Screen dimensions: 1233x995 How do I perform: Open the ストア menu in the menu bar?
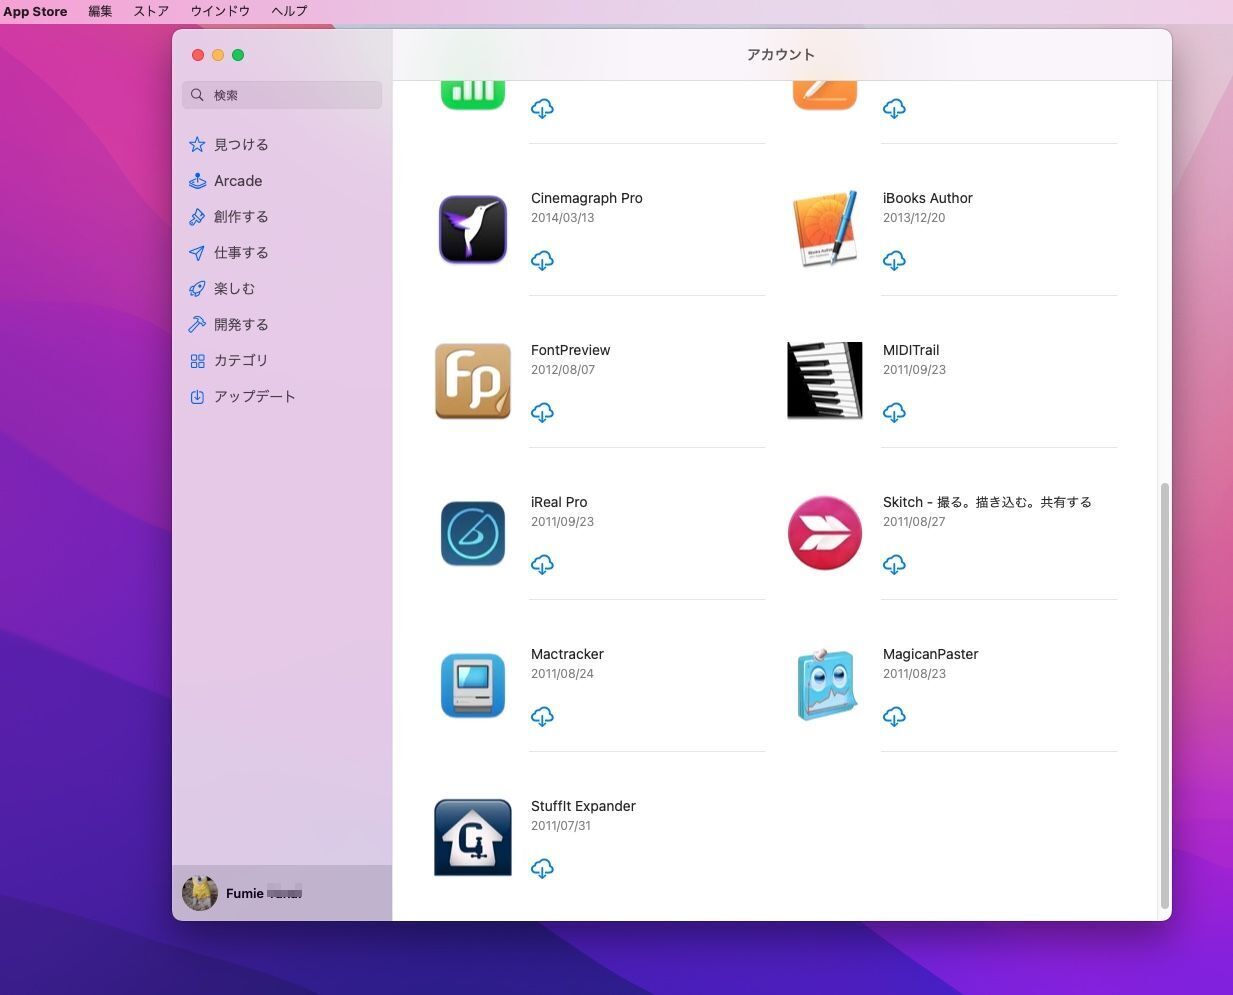coord(151,11)
